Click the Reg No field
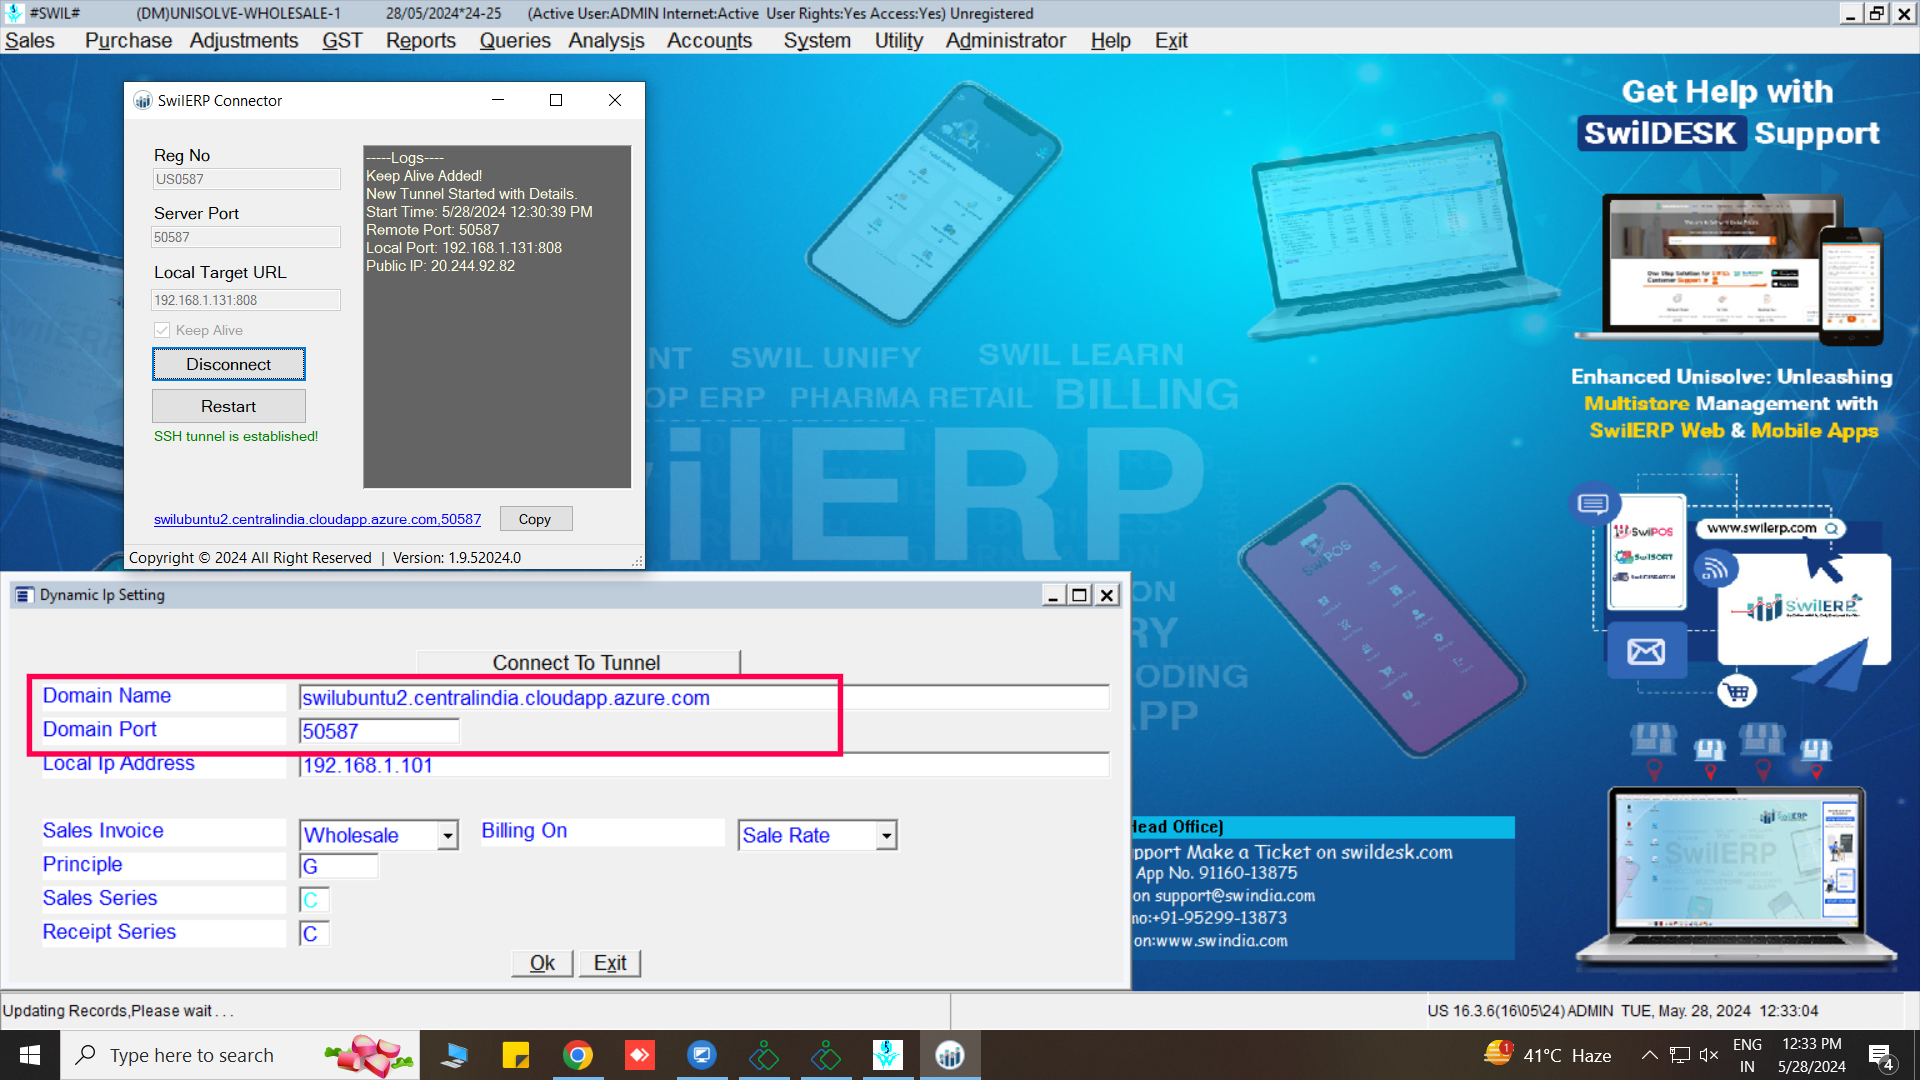Image resolution: width=1920 pixels, height=1080 pixels. [246, 179]
